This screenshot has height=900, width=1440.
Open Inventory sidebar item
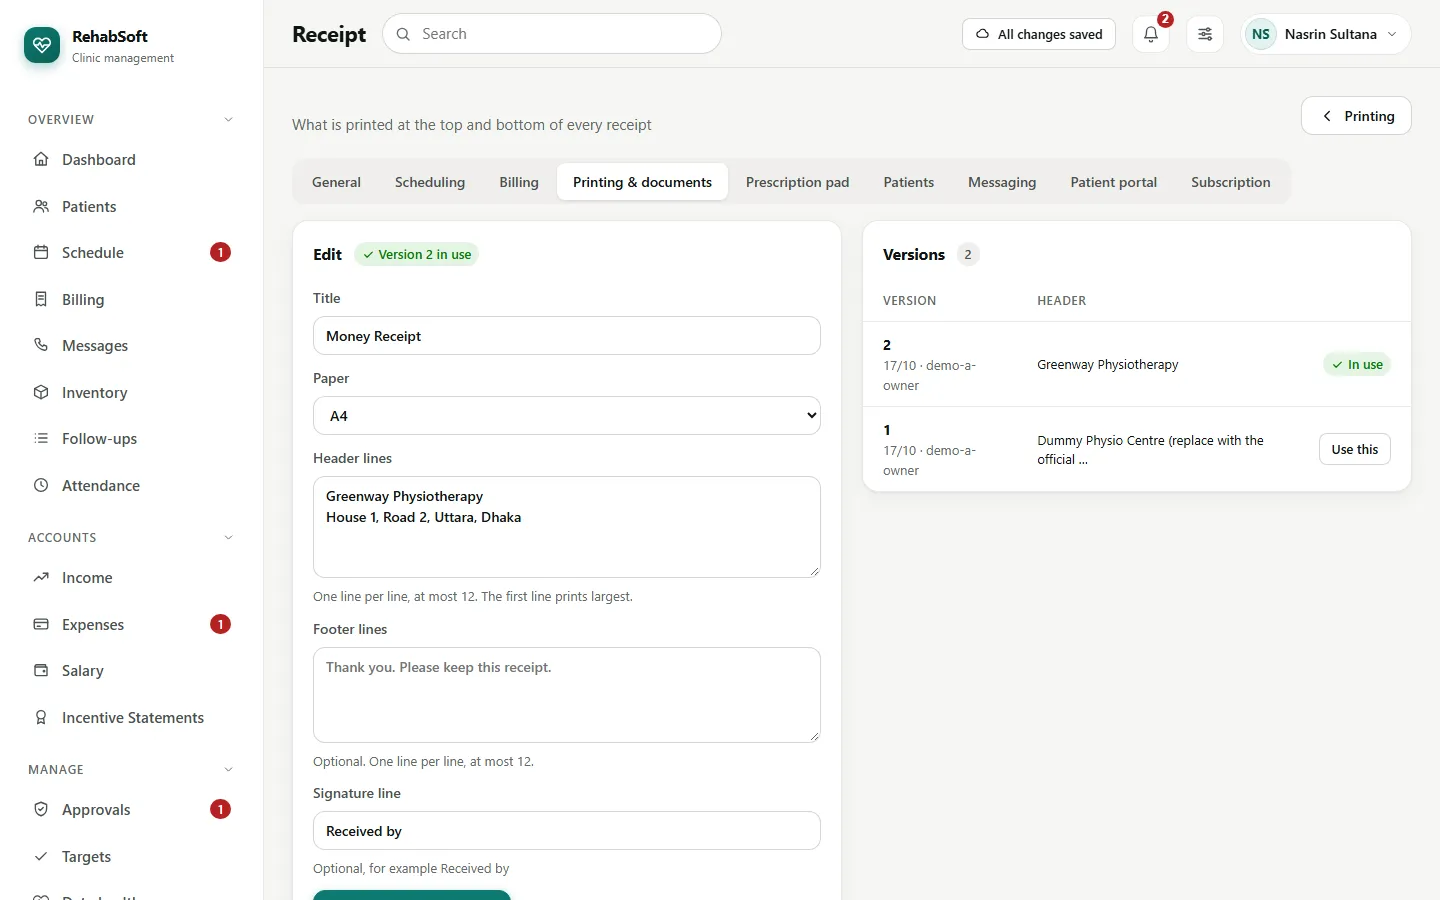[x=131, y=392]
